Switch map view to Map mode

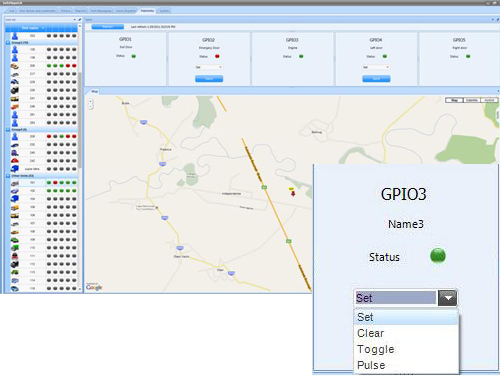(454, 100)
